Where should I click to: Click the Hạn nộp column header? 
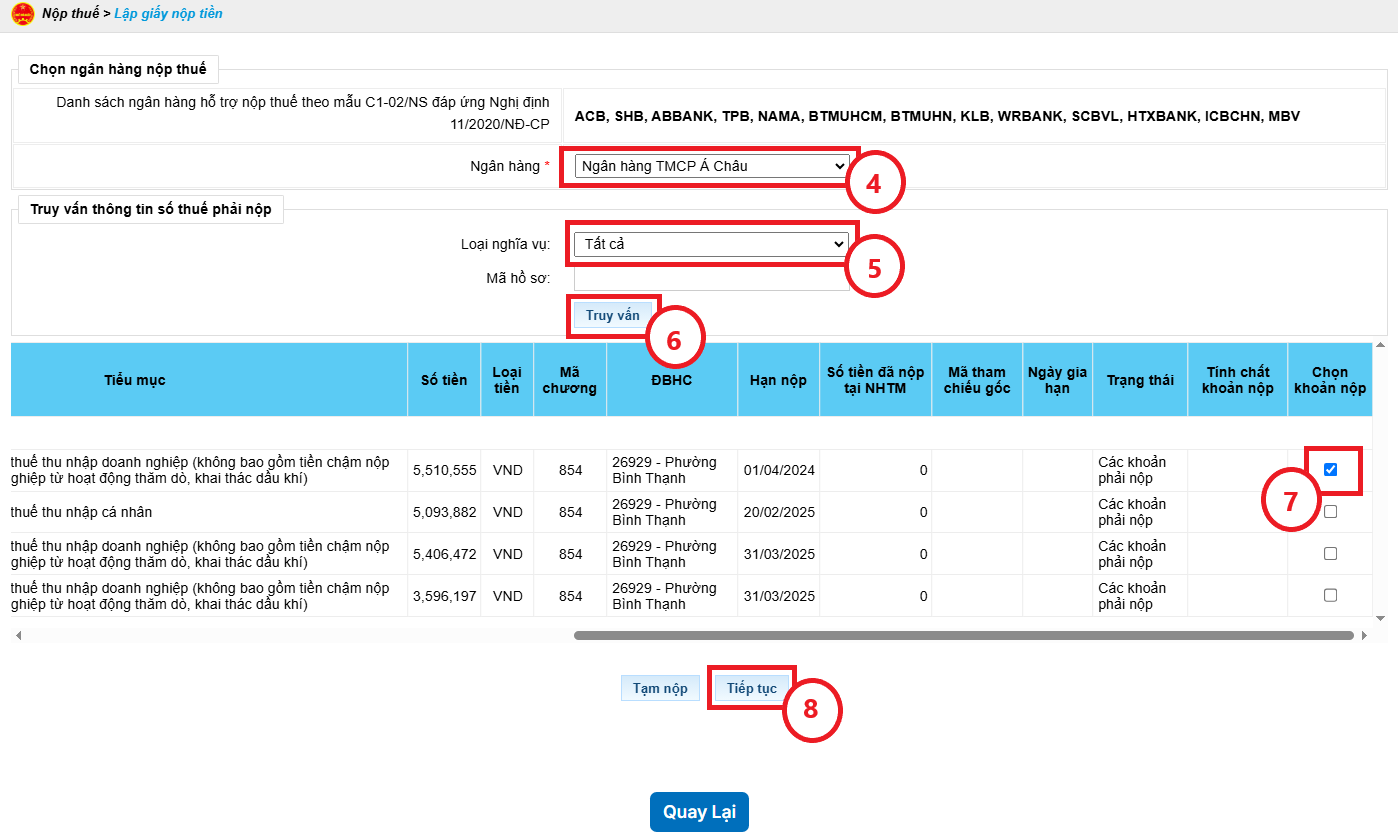[x=778, y=380]
